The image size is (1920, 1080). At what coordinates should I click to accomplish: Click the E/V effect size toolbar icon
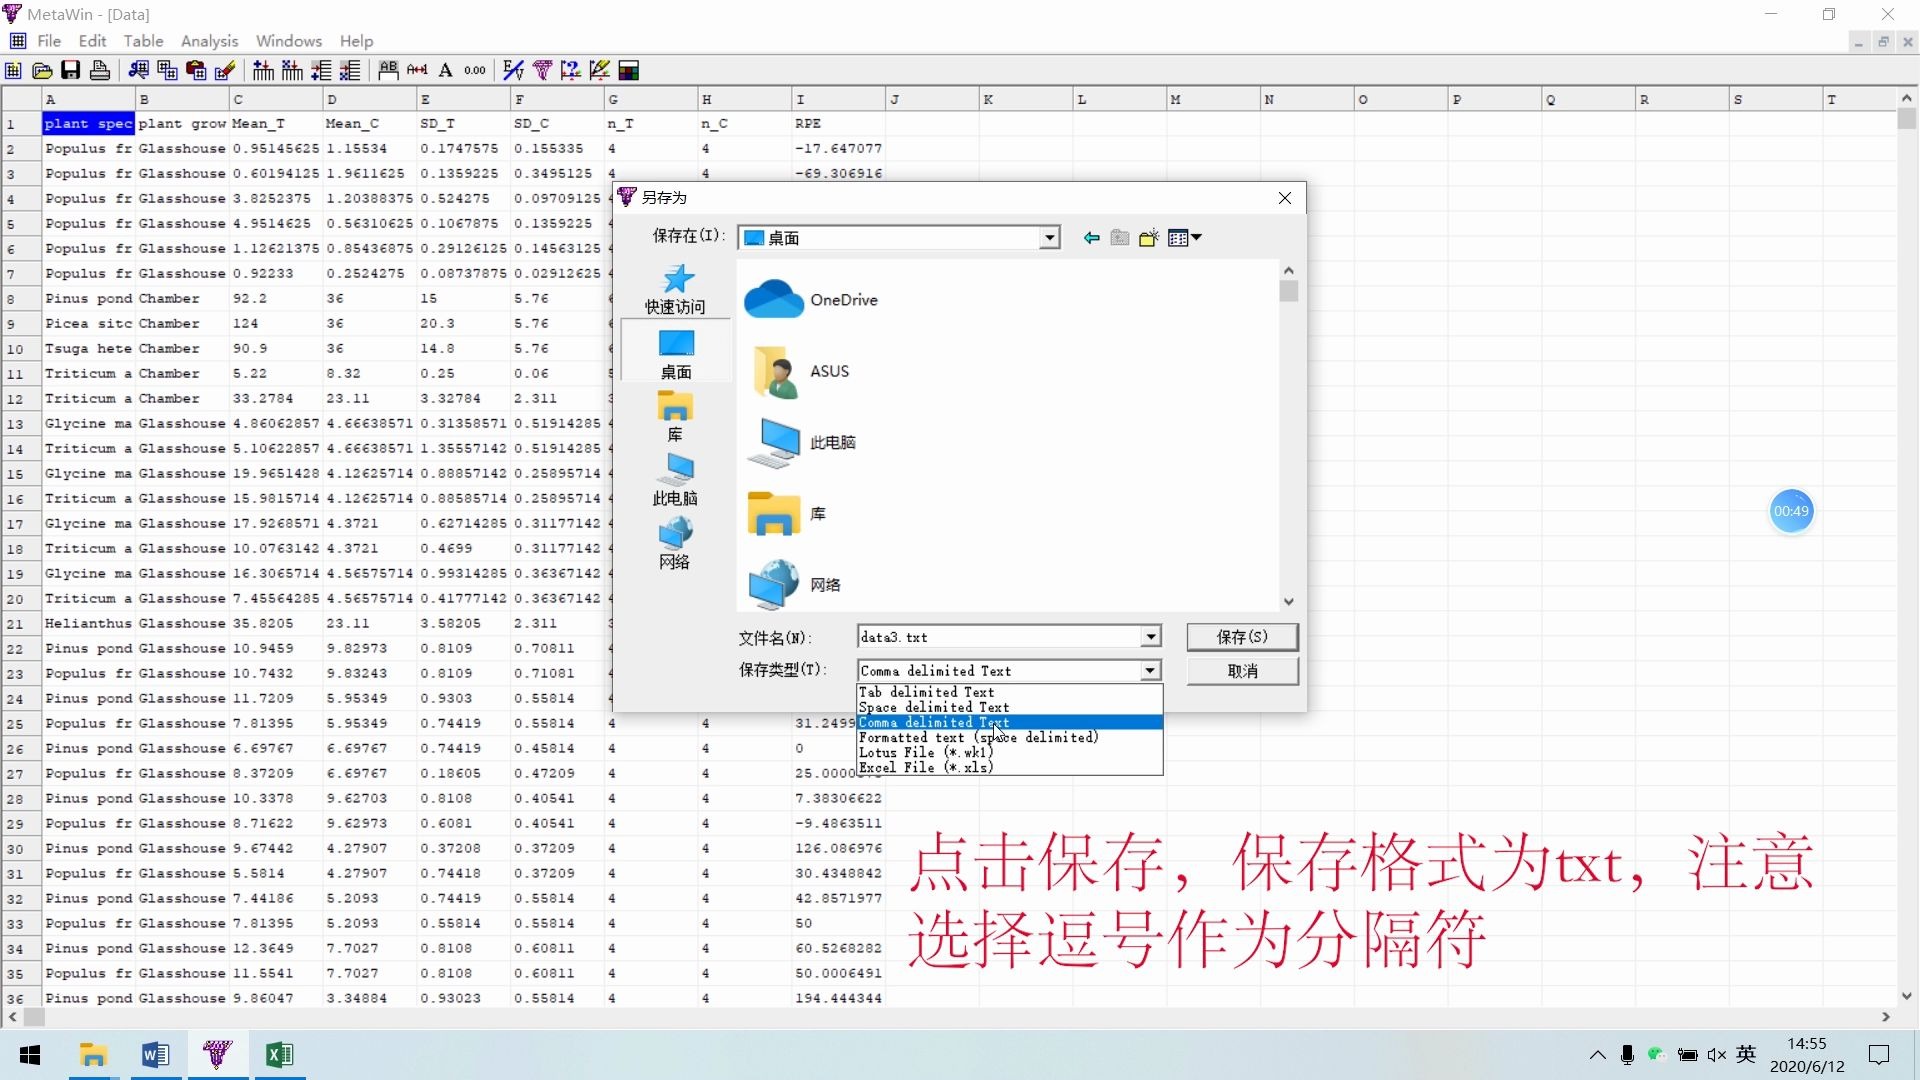coord(513,70)
